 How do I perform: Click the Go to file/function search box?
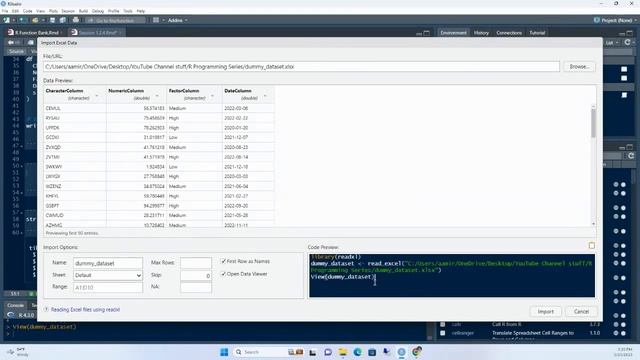pyautogui.click(x=116, y=20)
